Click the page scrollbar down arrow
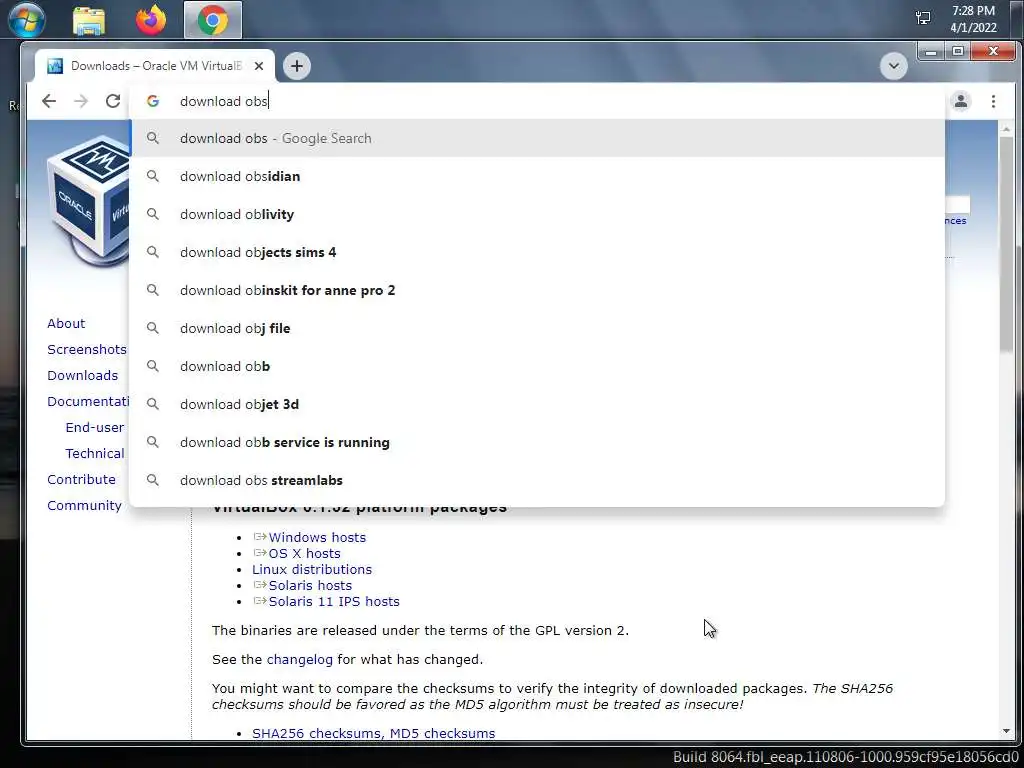The image size is (1024, 768). point(1006,732)
